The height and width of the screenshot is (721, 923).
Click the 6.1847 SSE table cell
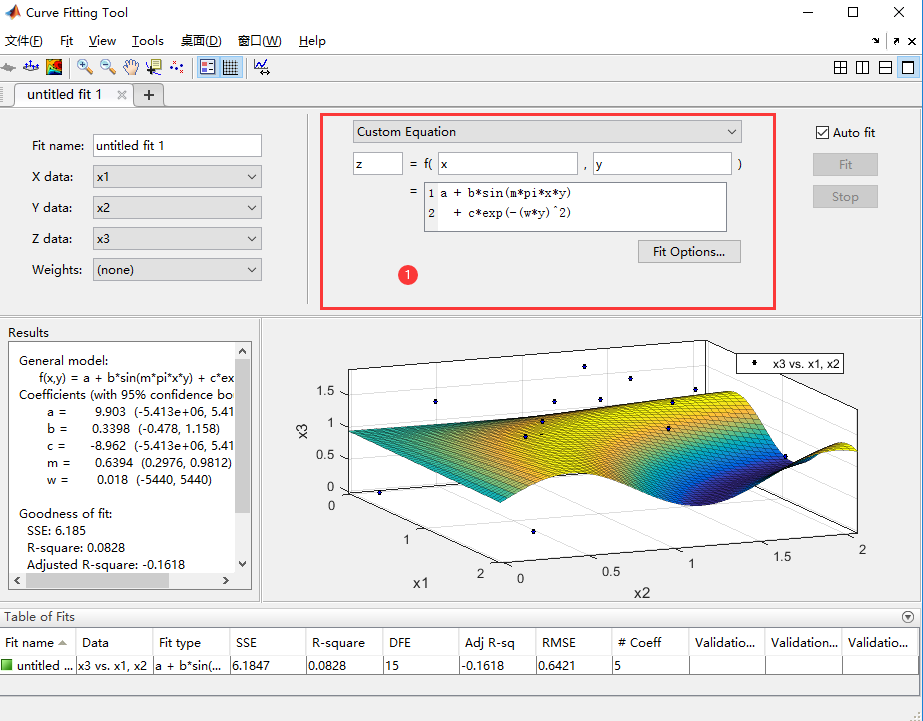(x=268, y=666)
